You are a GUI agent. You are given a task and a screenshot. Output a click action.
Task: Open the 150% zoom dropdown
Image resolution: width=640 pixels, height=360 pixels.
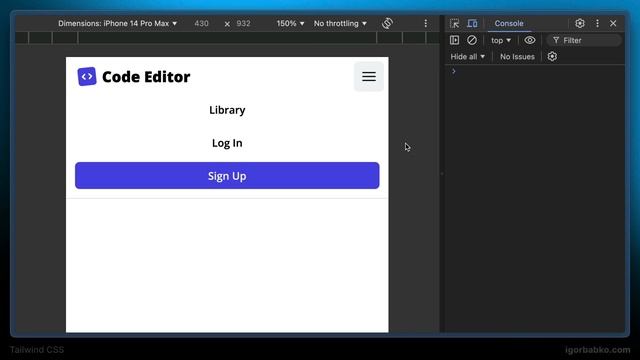coord(290,23)
